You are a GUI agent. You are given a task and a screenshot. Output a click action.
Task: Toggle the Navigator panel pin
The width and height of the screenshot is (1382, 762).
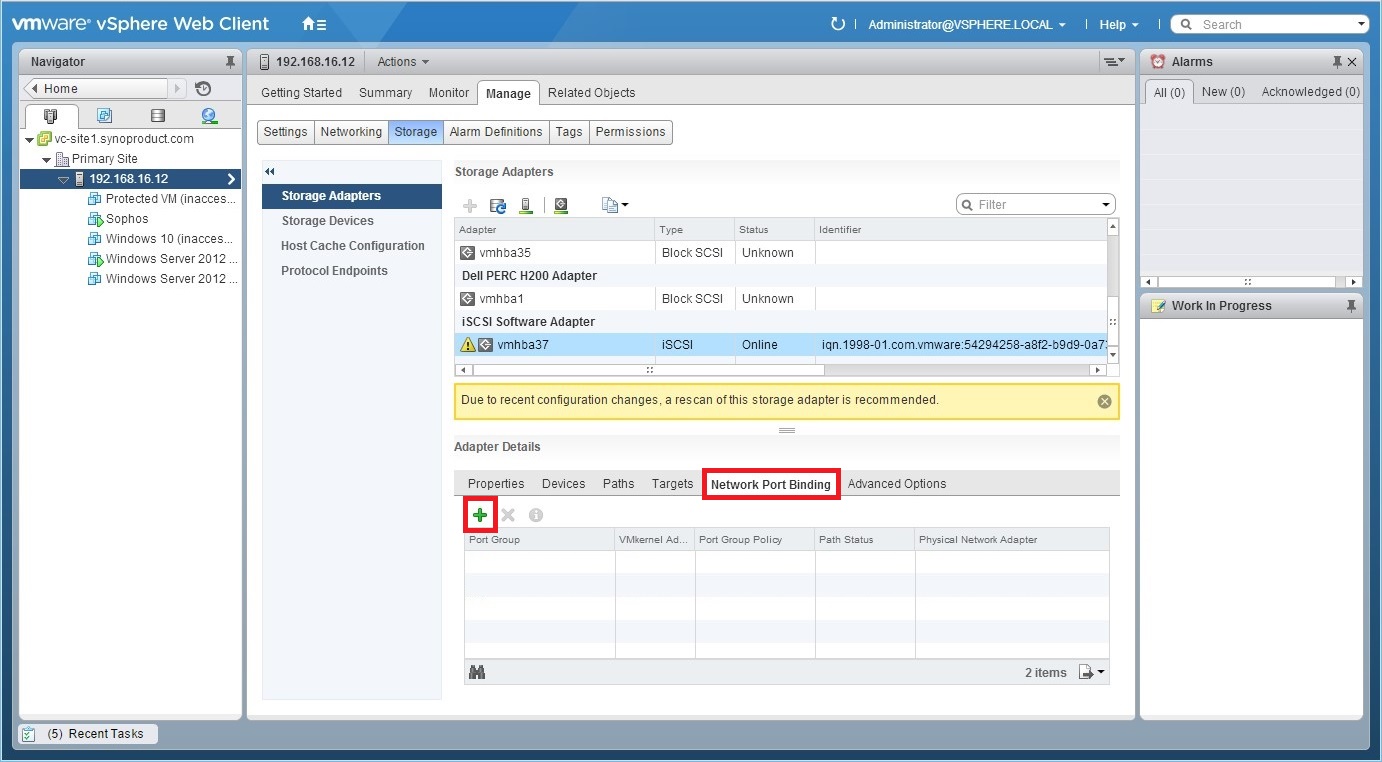230,61
